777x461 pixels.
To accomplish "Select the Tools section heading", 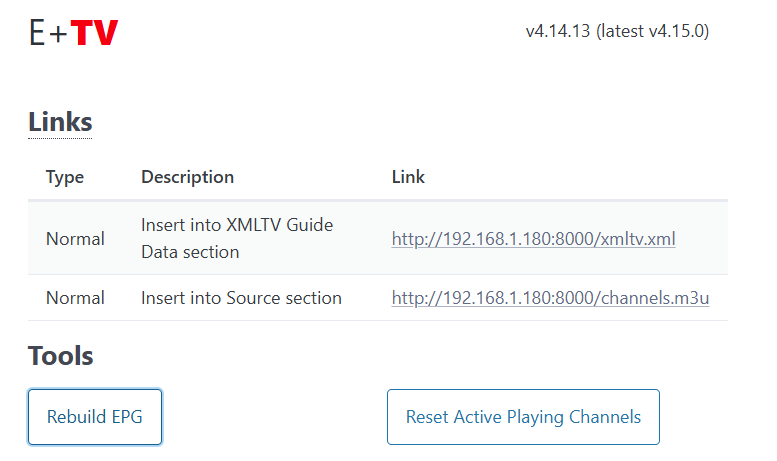I will tap(61, 356).
